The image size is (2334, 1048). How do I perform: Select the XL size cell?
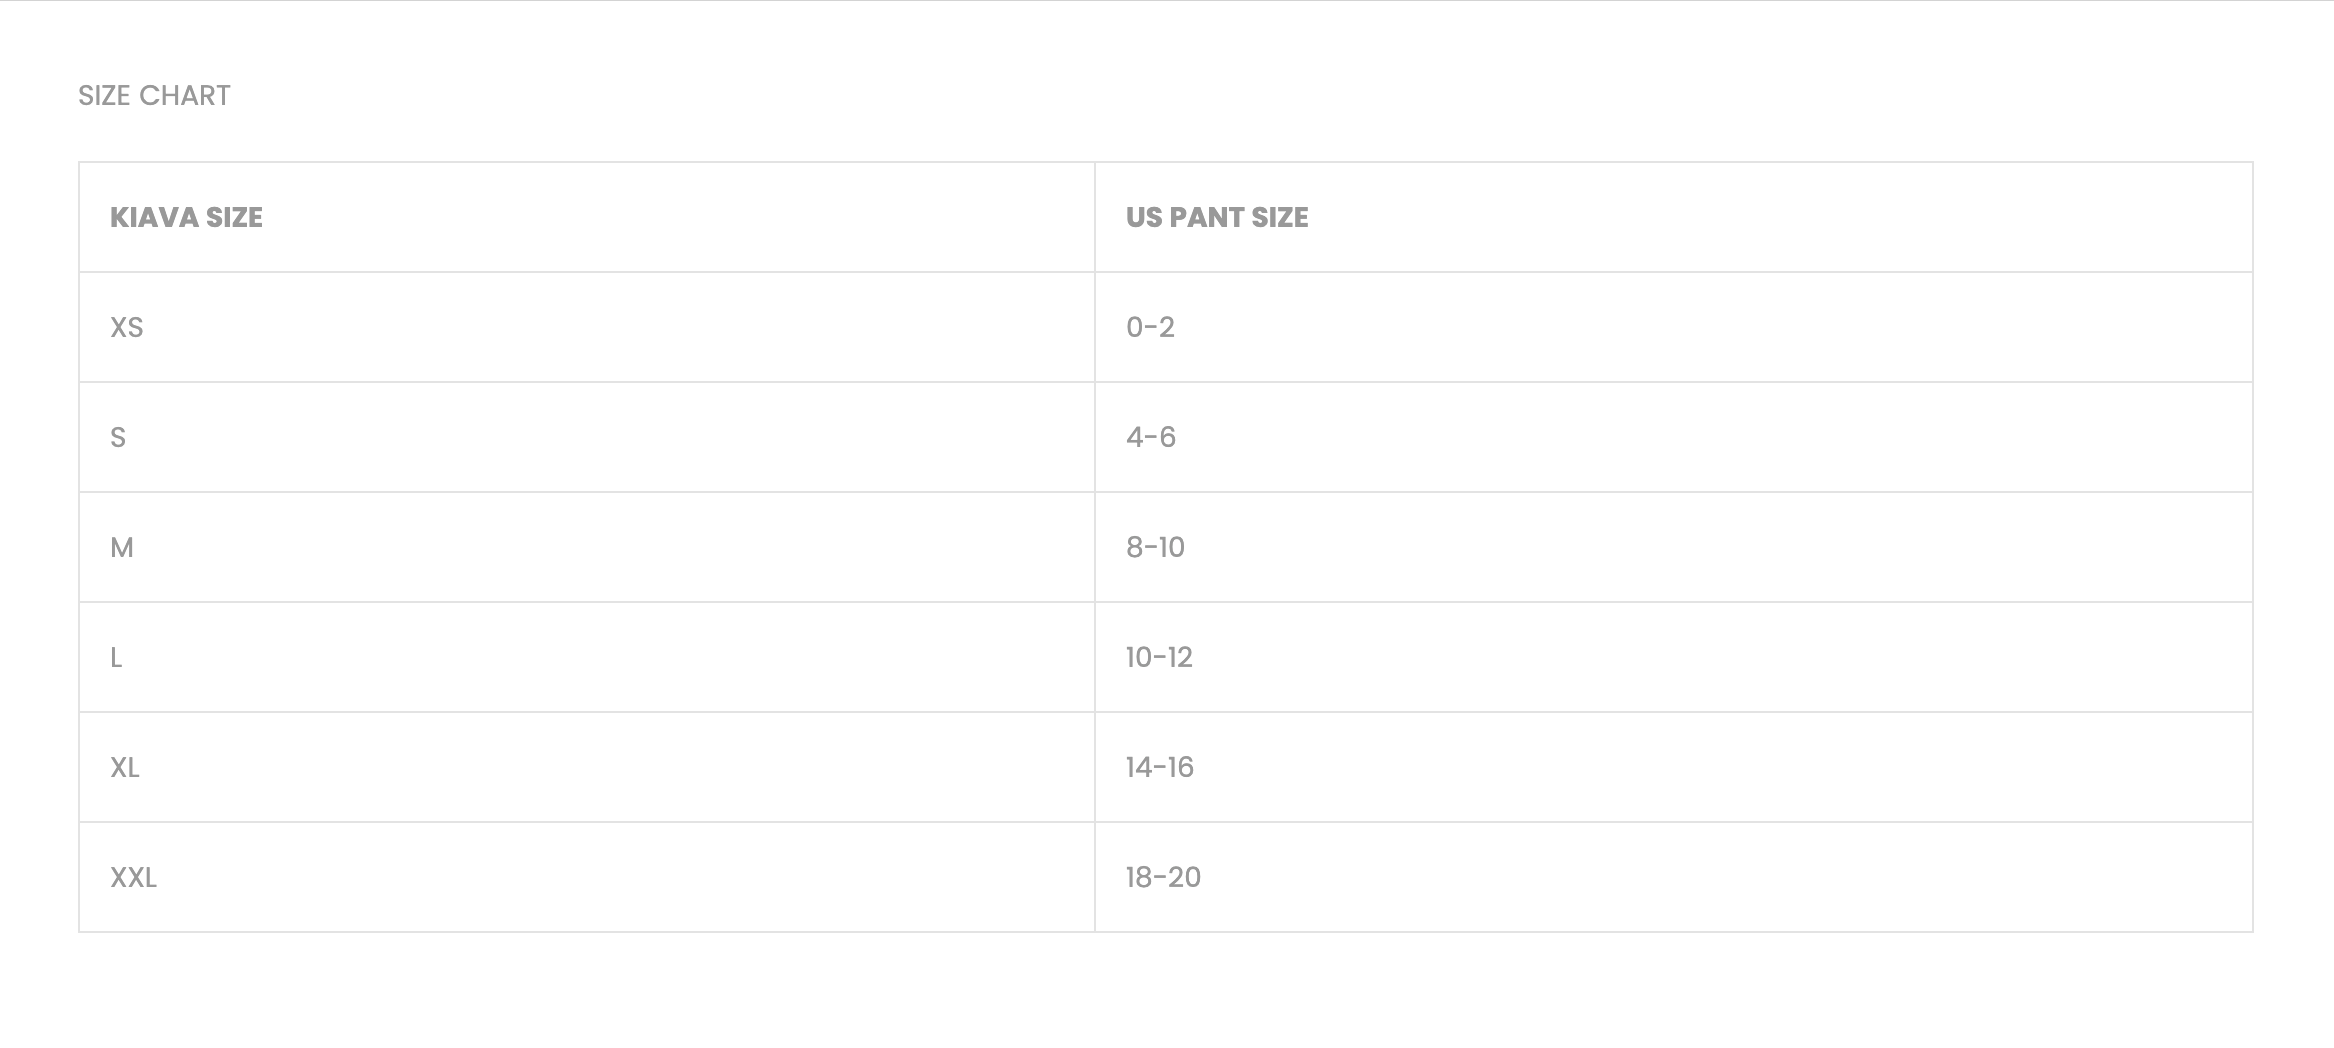(125, 768)
